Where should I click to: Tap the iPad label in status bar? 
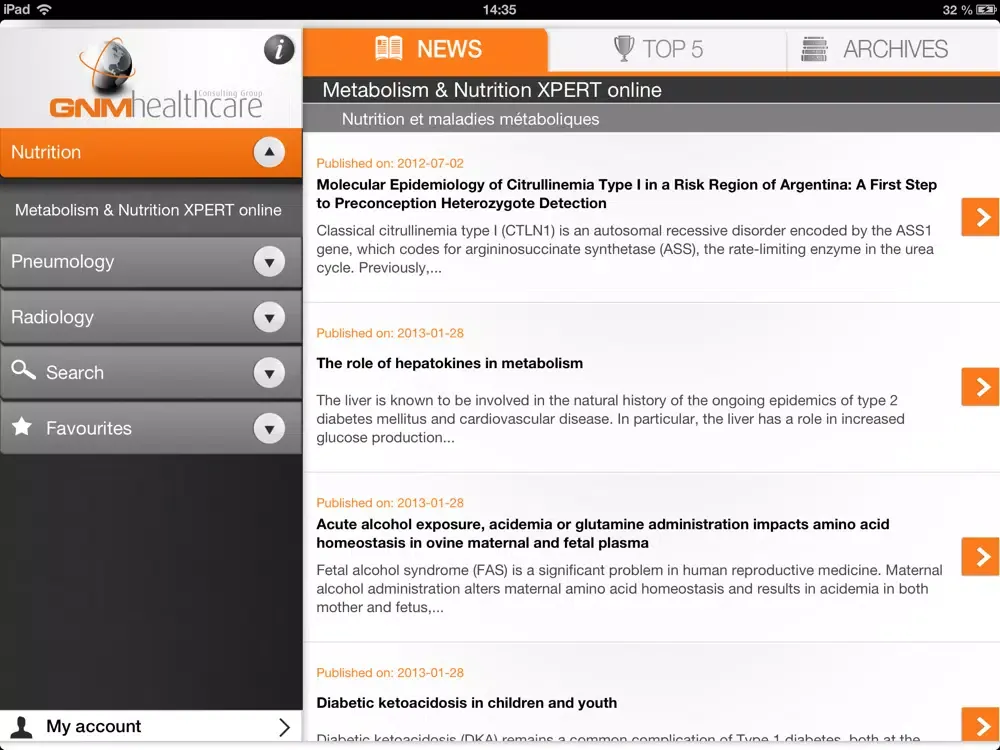pos(17,10)
